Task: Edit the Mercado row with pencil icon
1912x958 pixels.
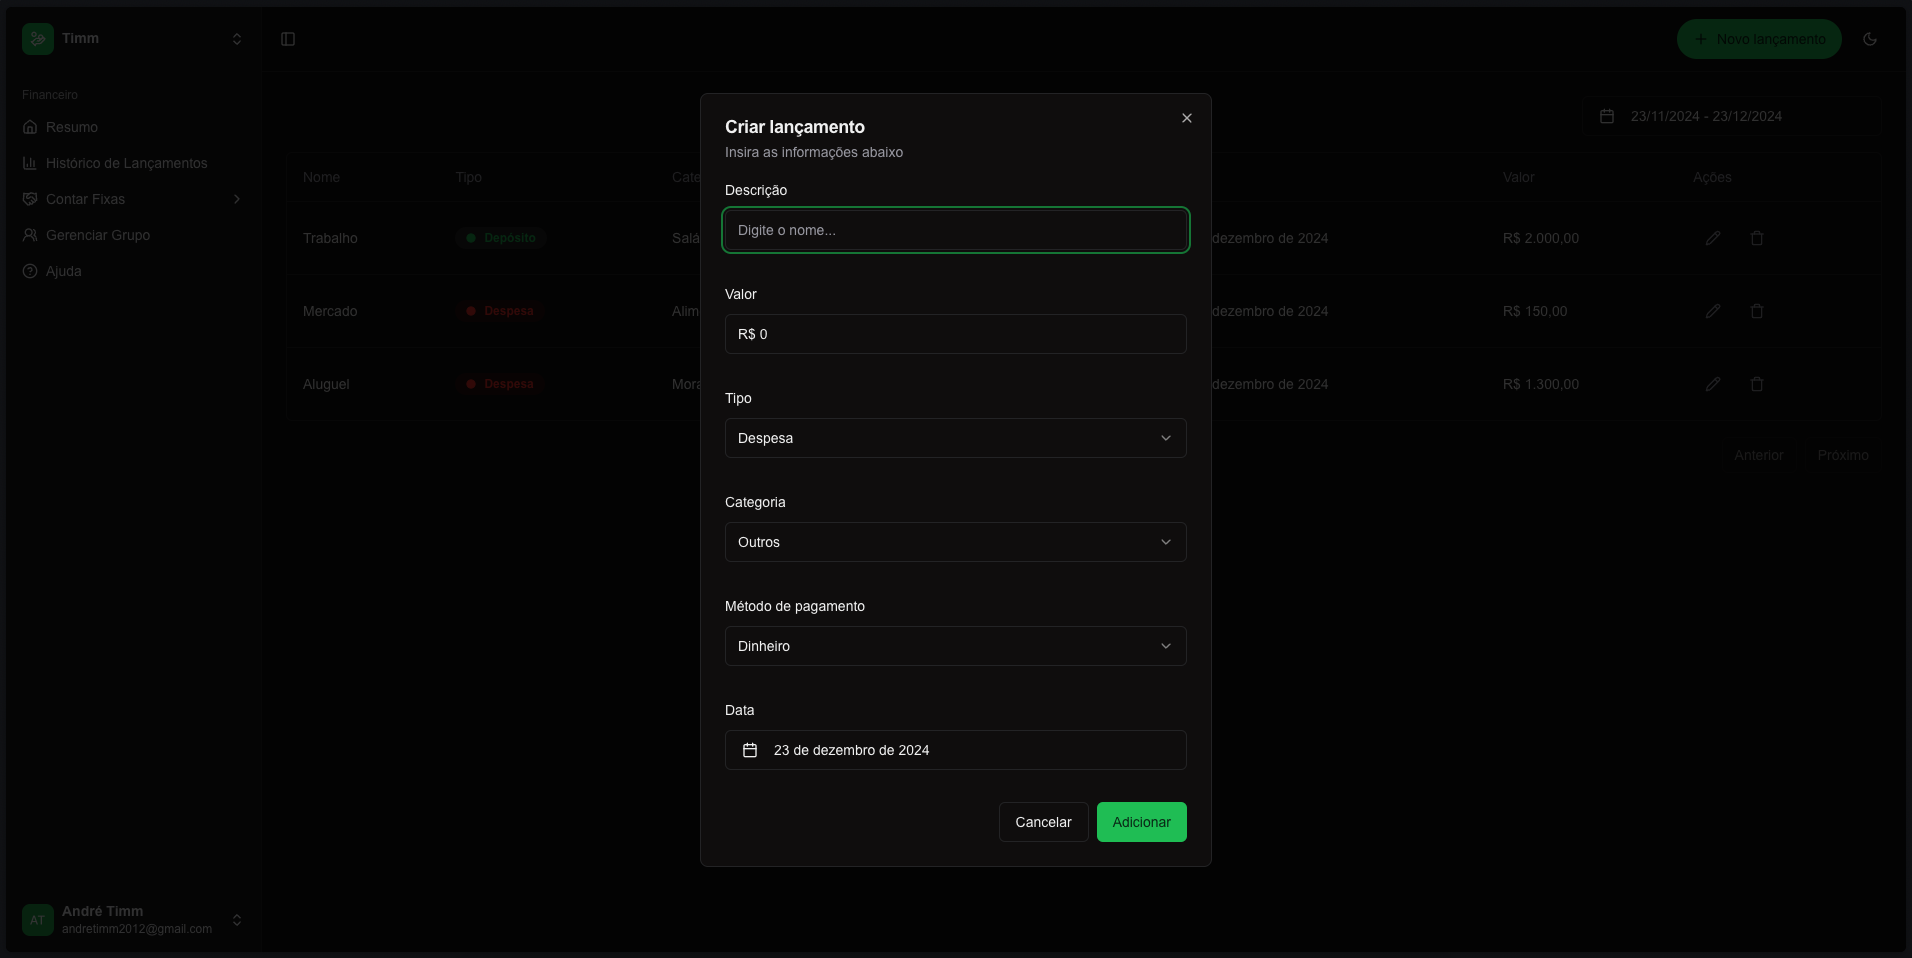Action: coord(1713,311)
